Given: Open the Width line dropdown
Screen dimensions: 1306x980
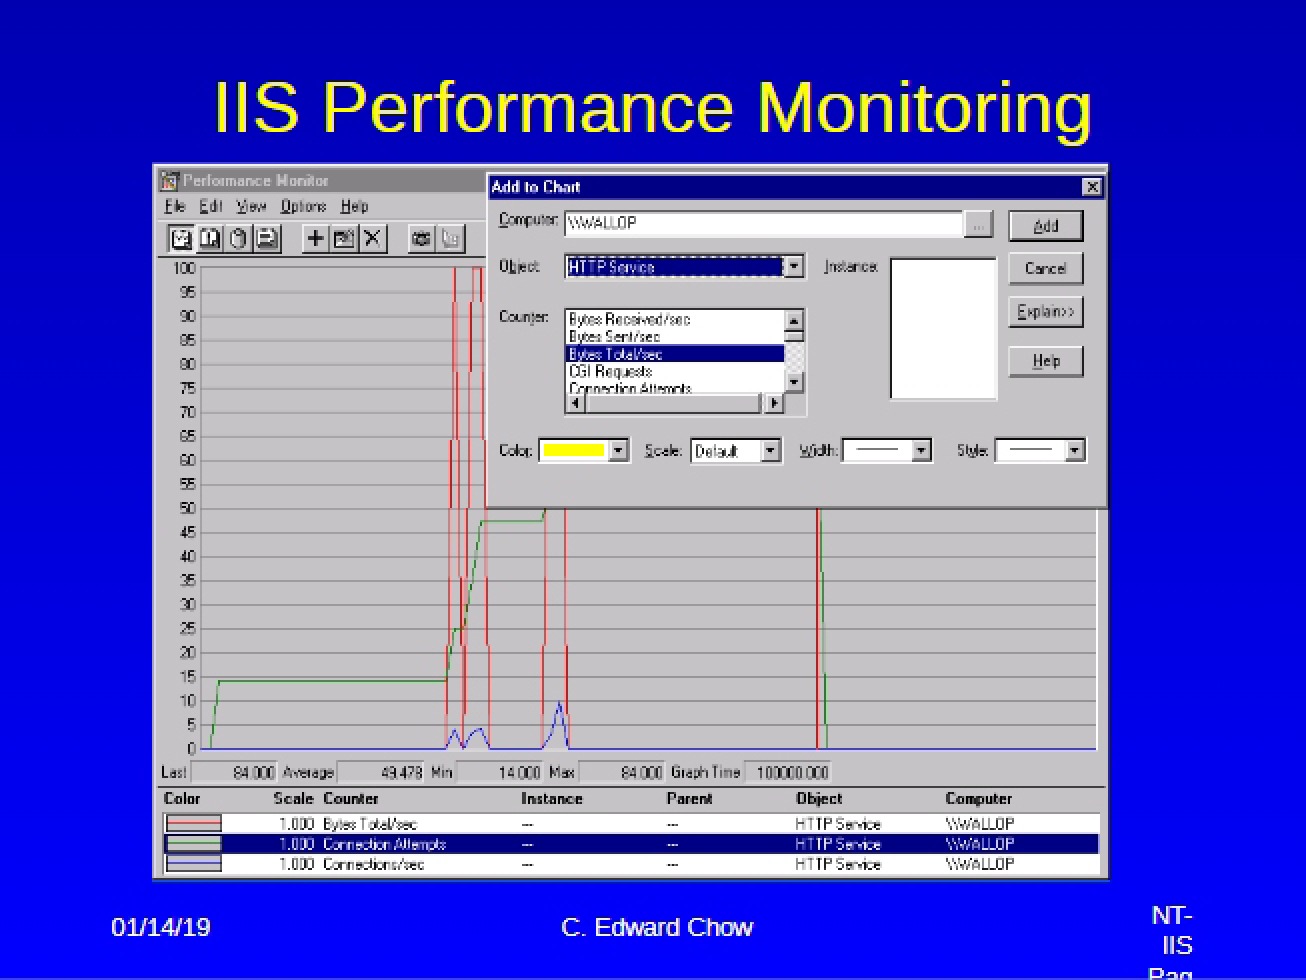Looking at the screenshot, I should pos(921,451).
